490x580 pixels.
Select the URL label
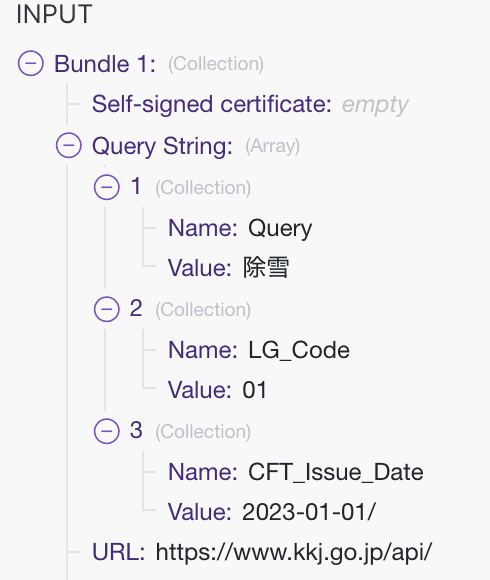tap(118, 552)
